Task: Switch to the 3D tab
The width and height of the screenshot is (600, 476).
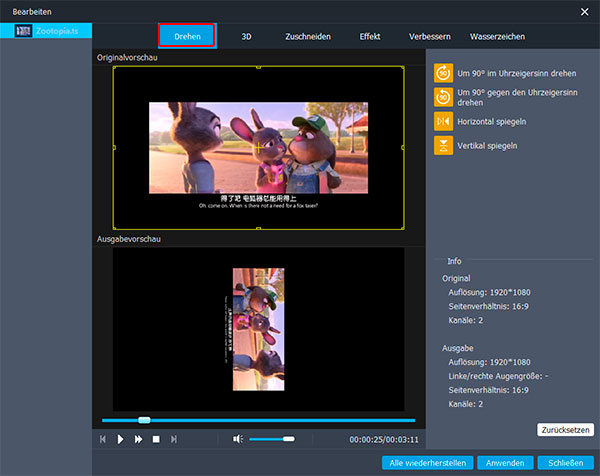Action: pos(246,37)
